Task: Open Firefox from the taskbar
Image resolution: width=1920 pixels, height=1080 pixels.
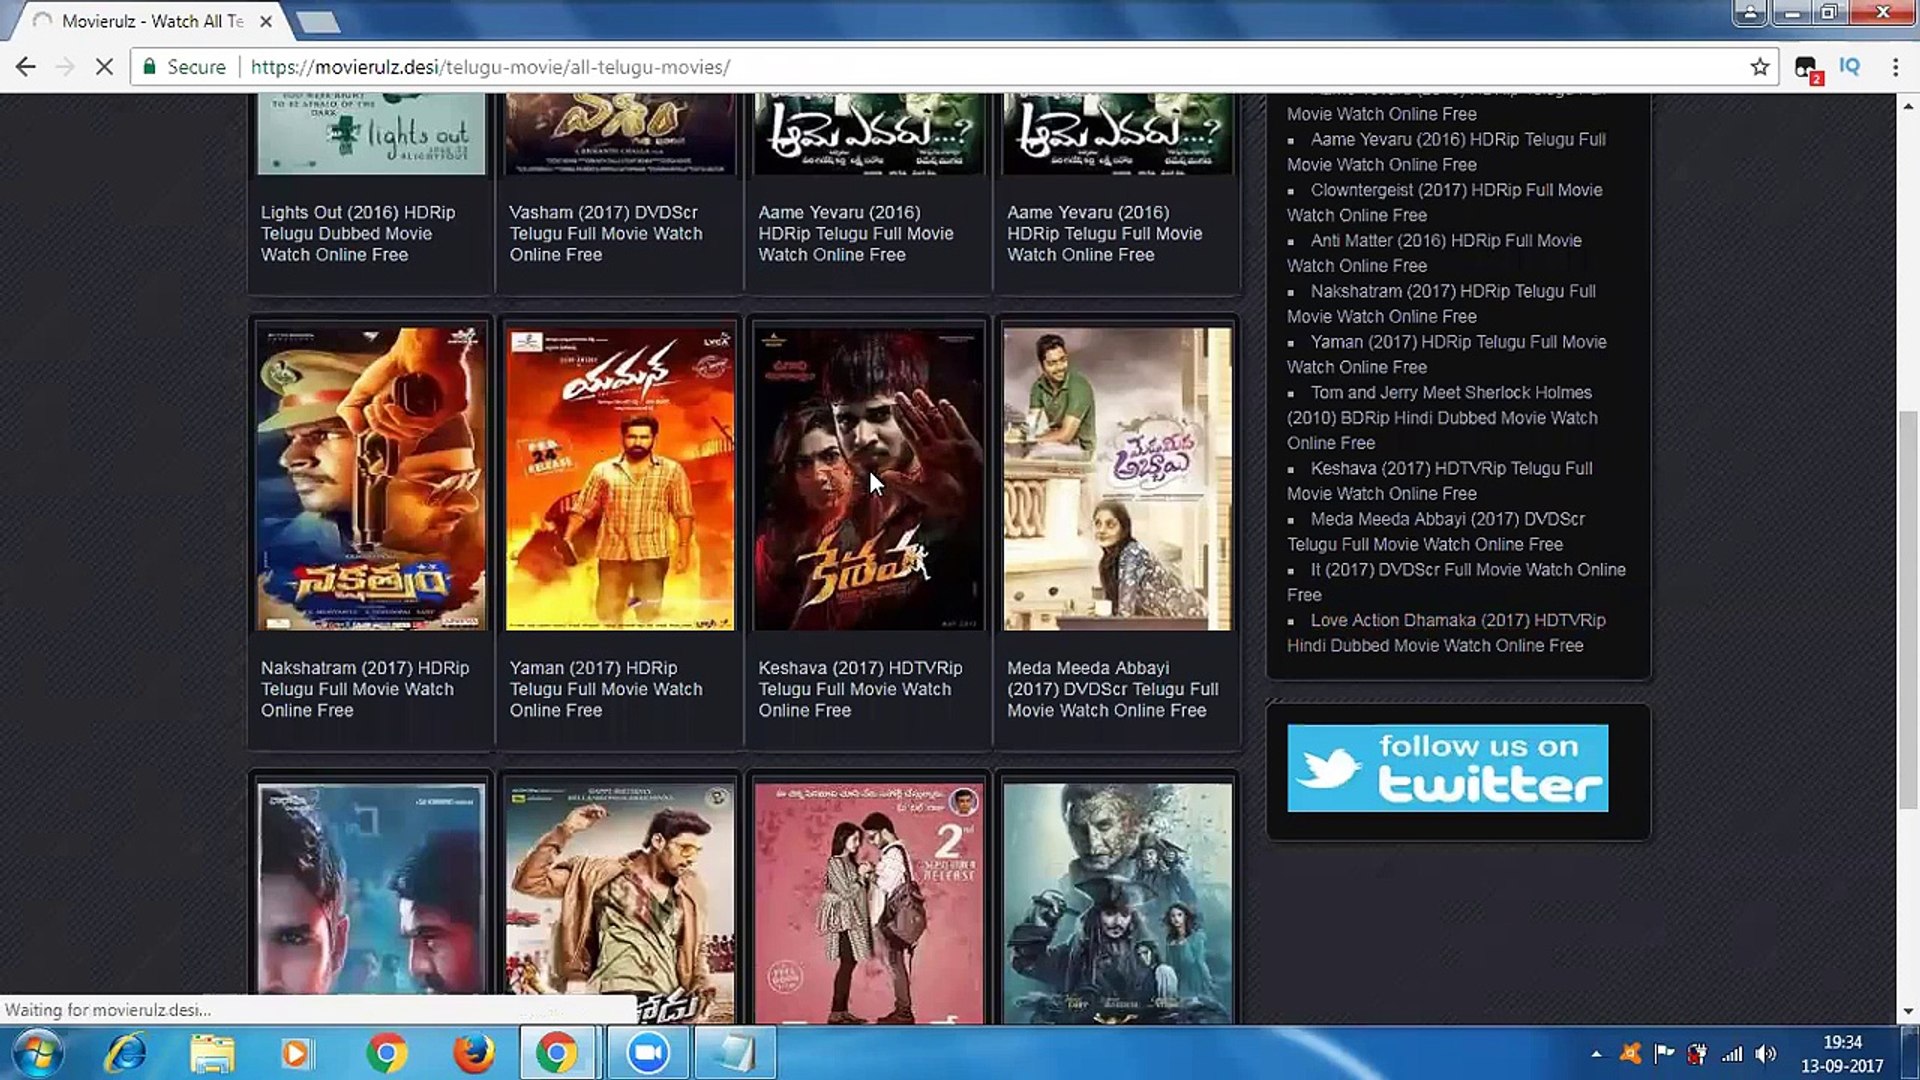Action: coord(473,1053)
